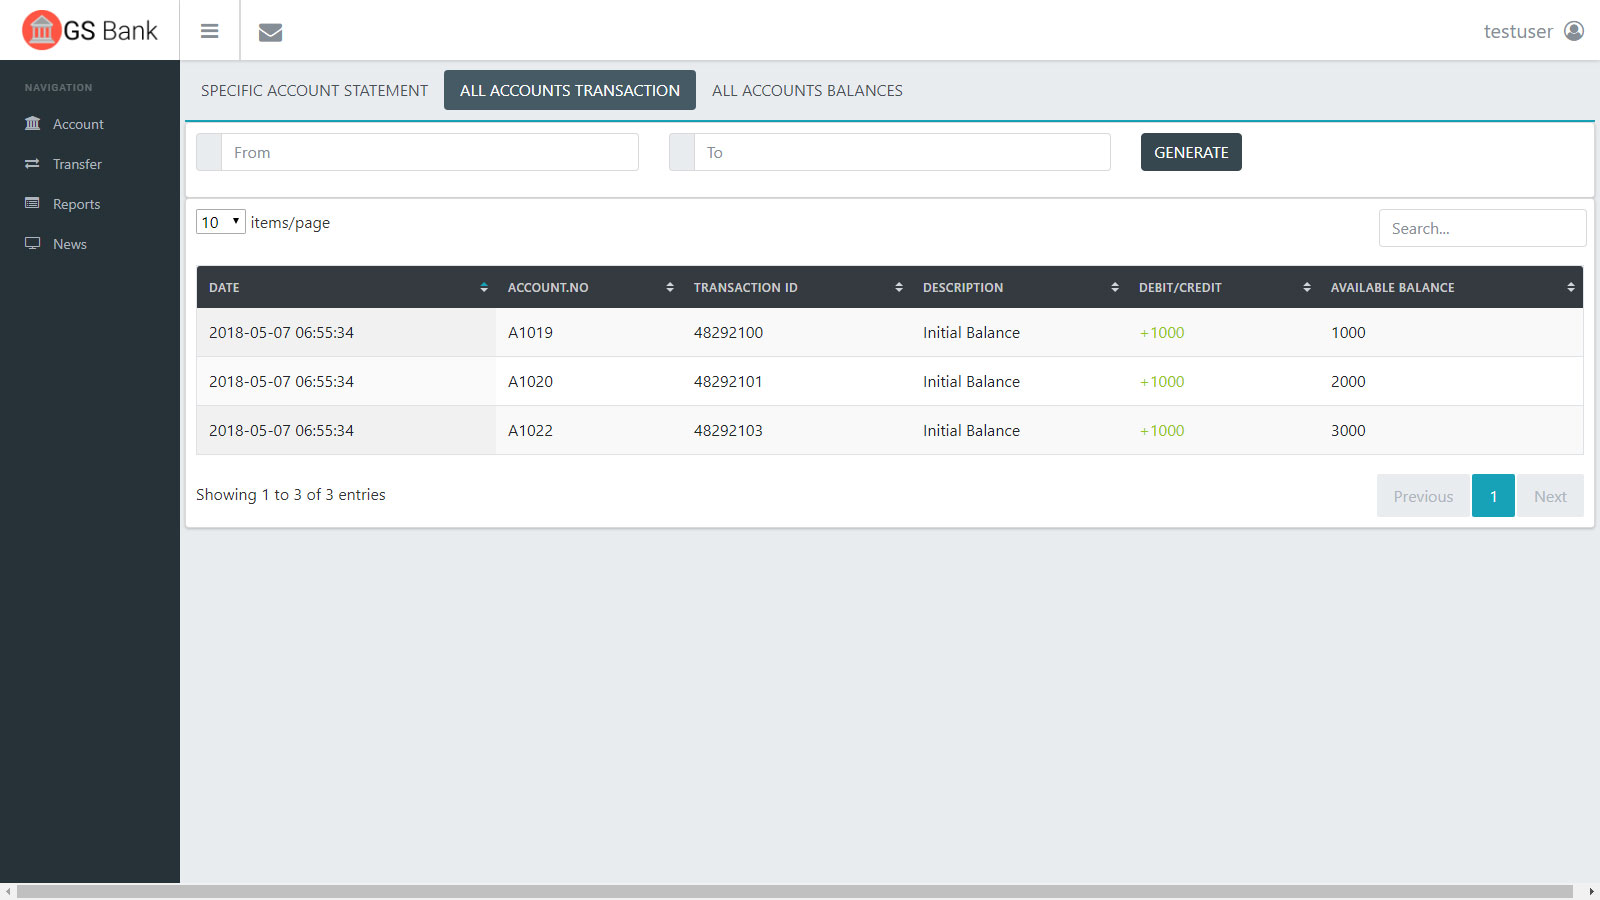Open the items per page dropdown
The width and height of the screenshot is (1600, 900).
(x=220, y=222)
